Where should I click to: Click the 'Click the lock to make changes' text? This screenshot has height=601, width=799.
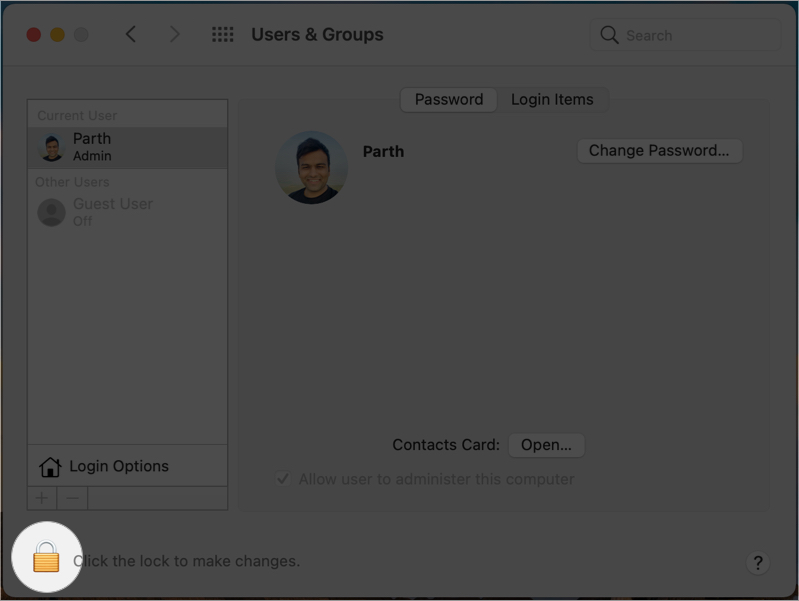(x=187, y=561)
